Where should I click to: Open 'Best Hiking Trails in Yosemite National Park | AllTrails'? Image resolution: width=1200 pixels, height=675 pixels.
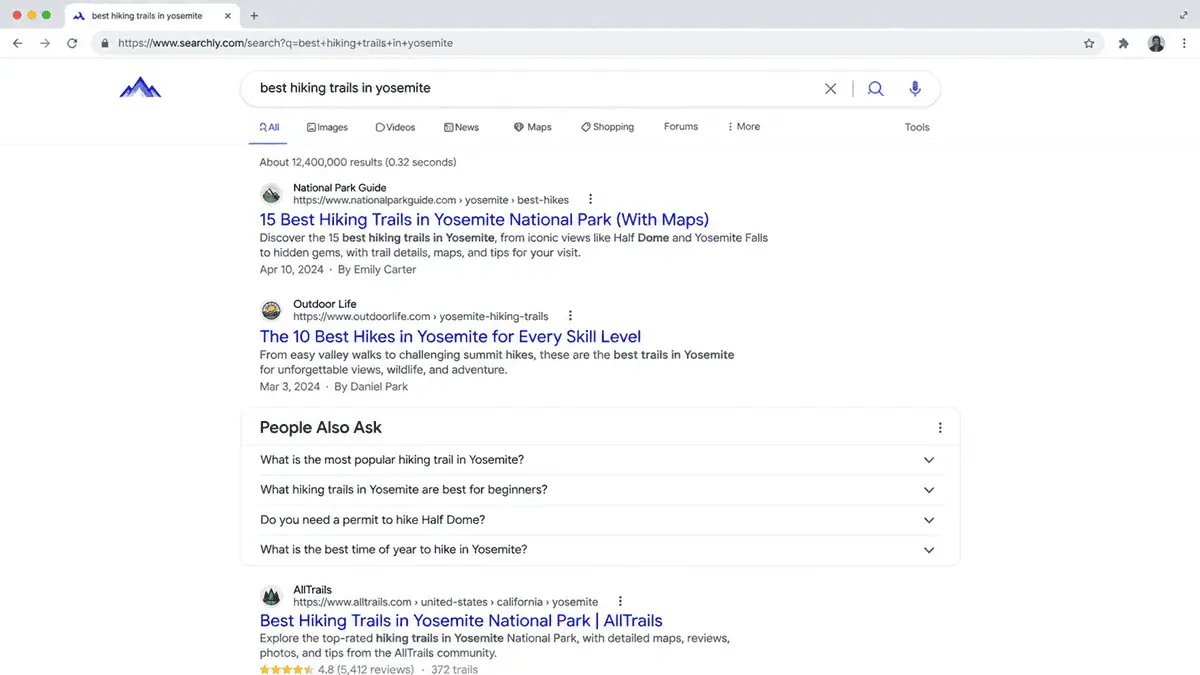[x=461, y=621]
